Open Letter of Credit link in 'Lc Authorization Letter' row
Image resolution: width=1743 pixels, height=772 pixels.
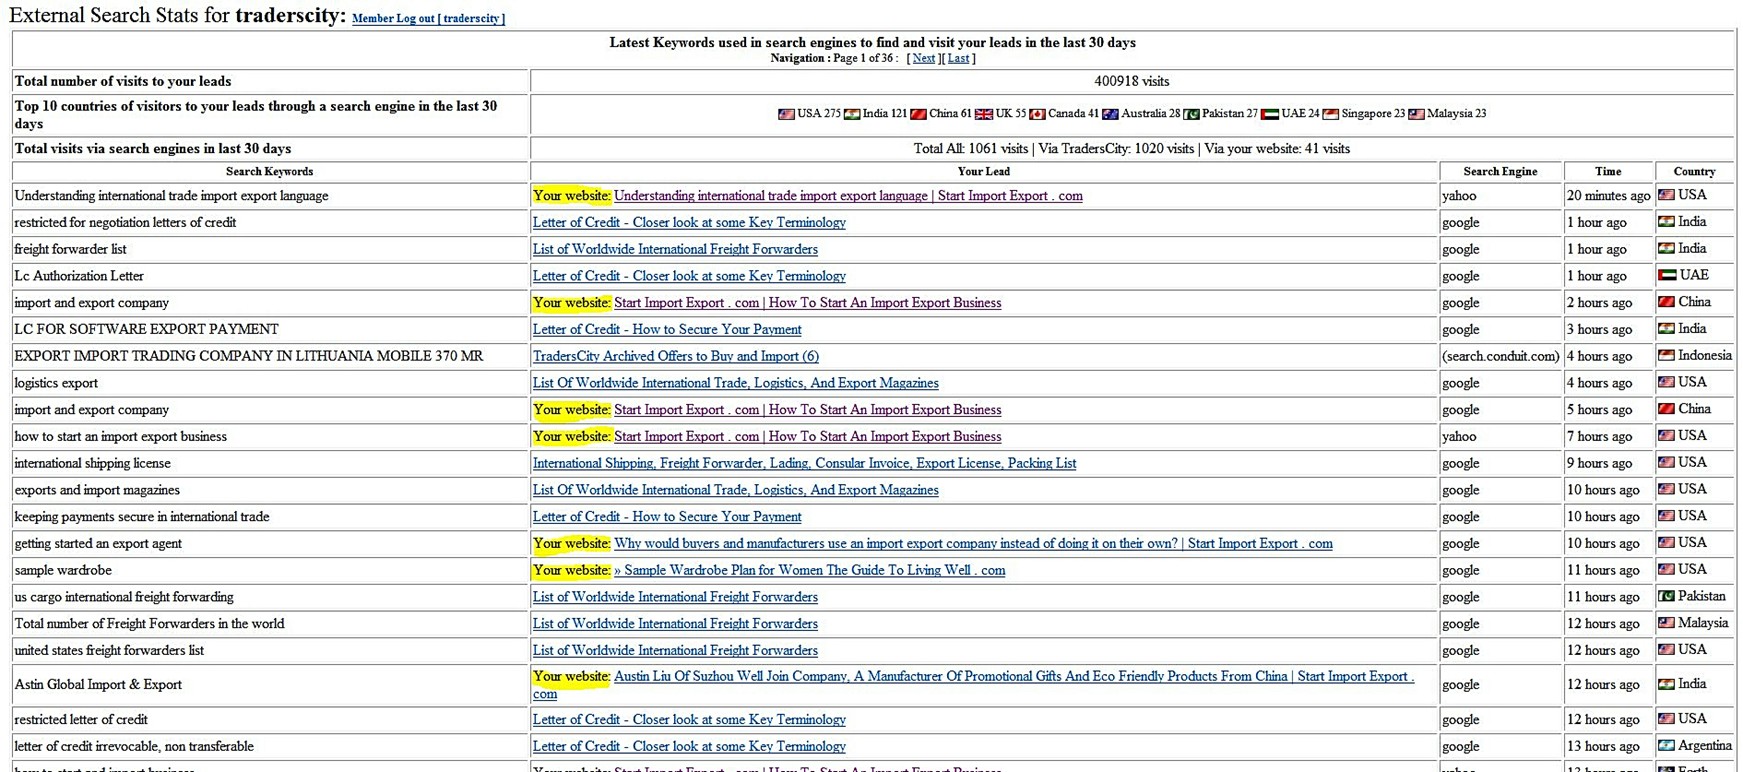pos(689,276)
